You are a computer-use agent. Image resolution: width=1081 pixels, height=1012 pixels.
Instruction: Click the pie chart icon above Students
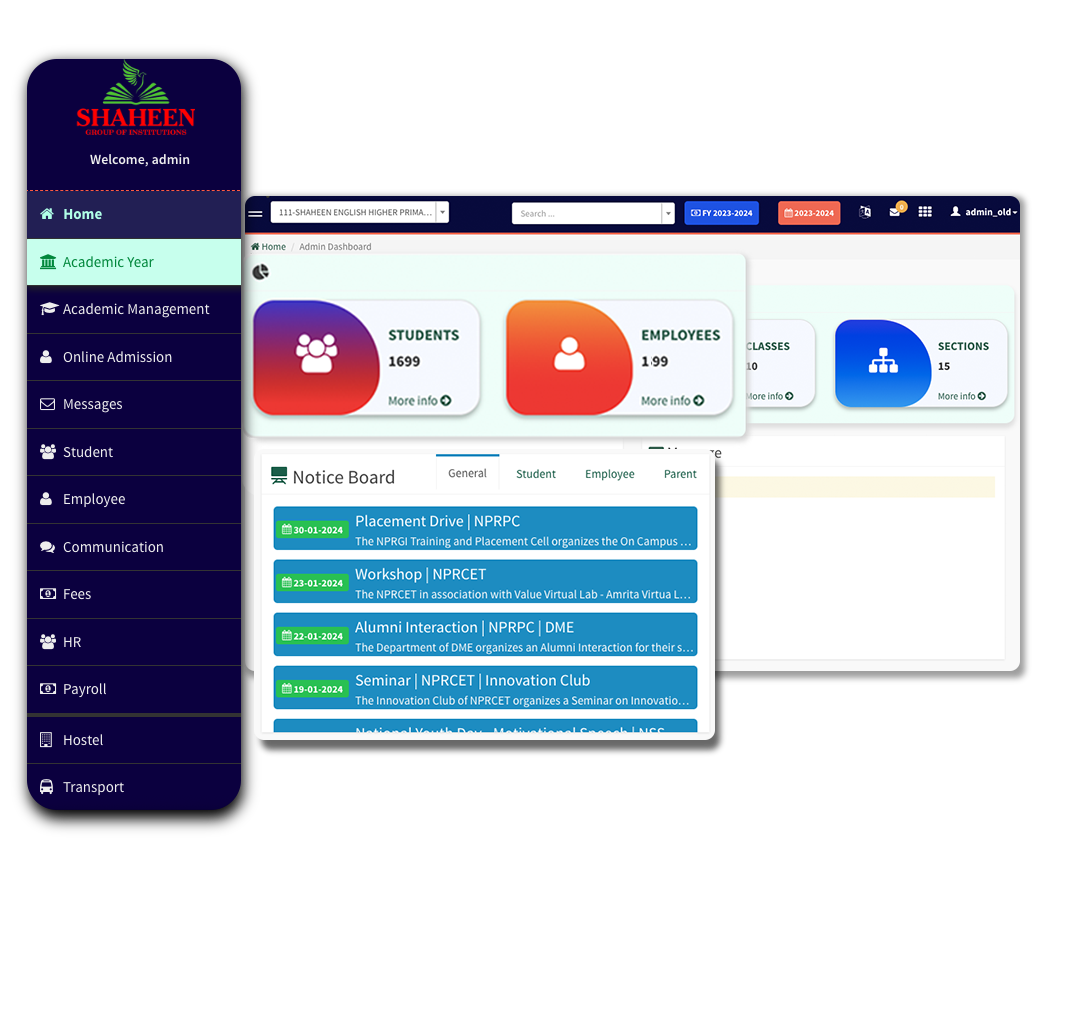261,271
